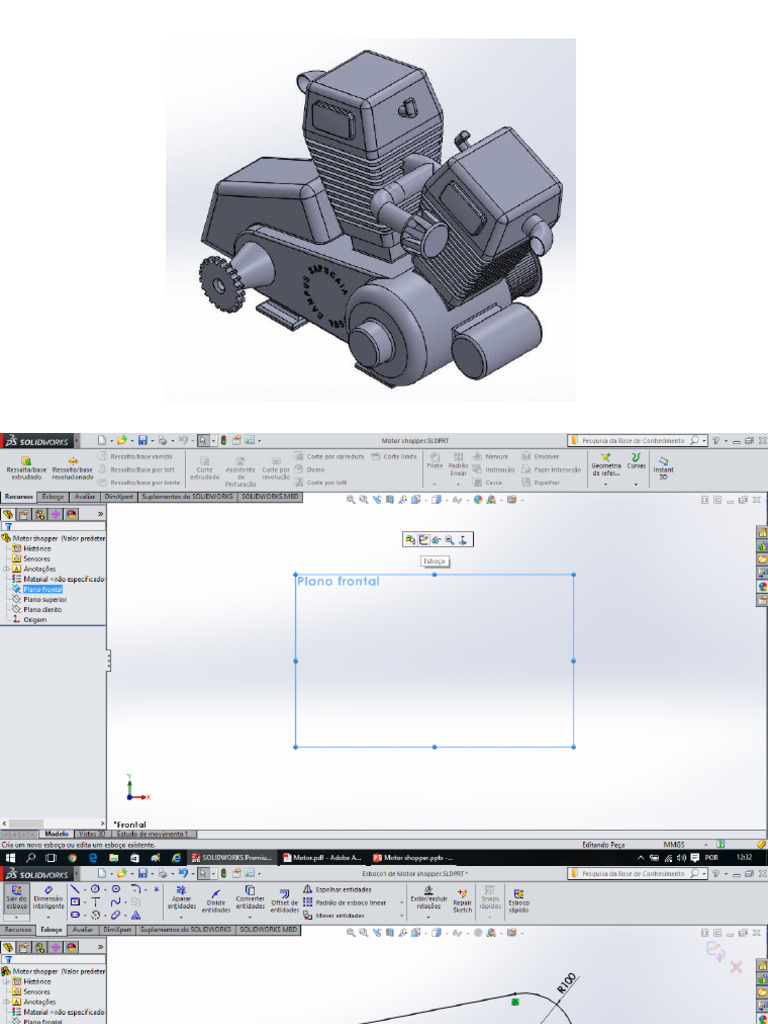Toggle Esboço rápido in the sketch ribbon
This screenshot has width=768, height=1024.
point(519,901)
